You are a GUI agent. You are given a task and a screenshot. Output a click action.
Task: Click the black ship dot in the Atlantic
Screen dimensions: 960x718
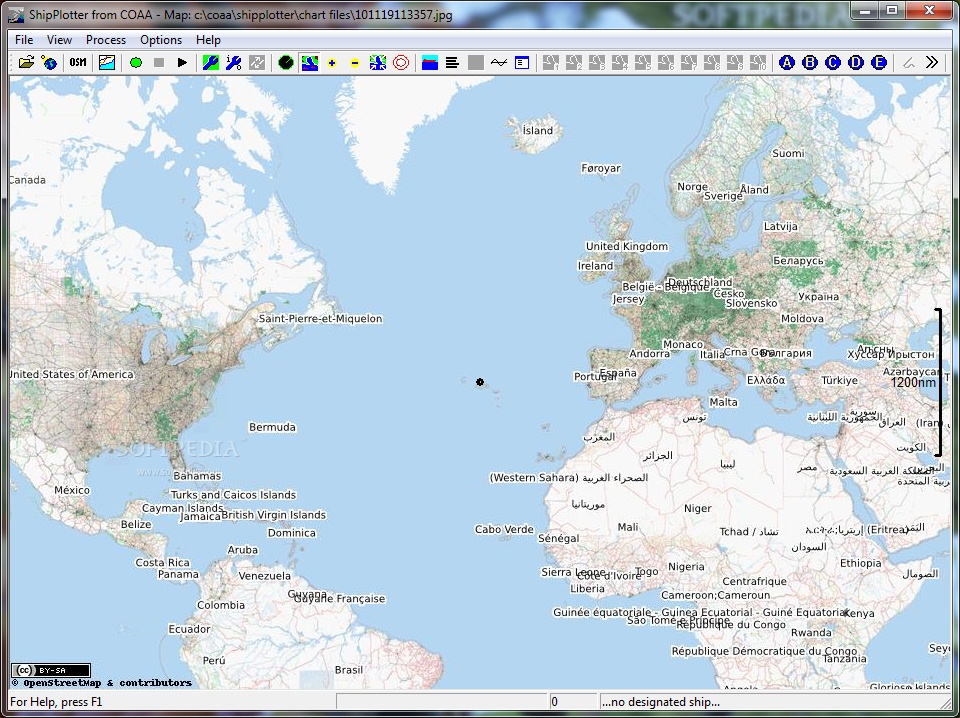(480, 382)
